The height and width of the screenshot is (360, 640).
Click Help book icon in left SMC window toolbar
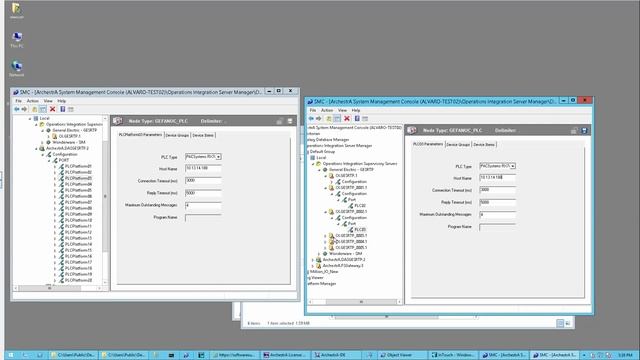pos(63,109)
